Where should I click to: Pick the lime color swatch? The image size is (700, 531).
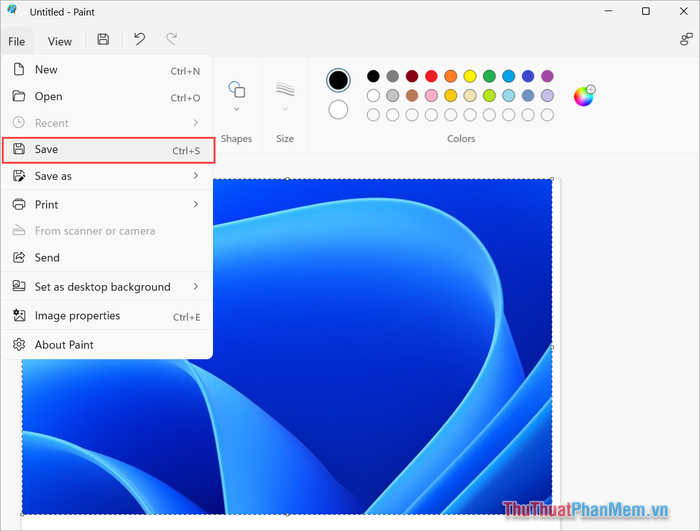point(489,96)
